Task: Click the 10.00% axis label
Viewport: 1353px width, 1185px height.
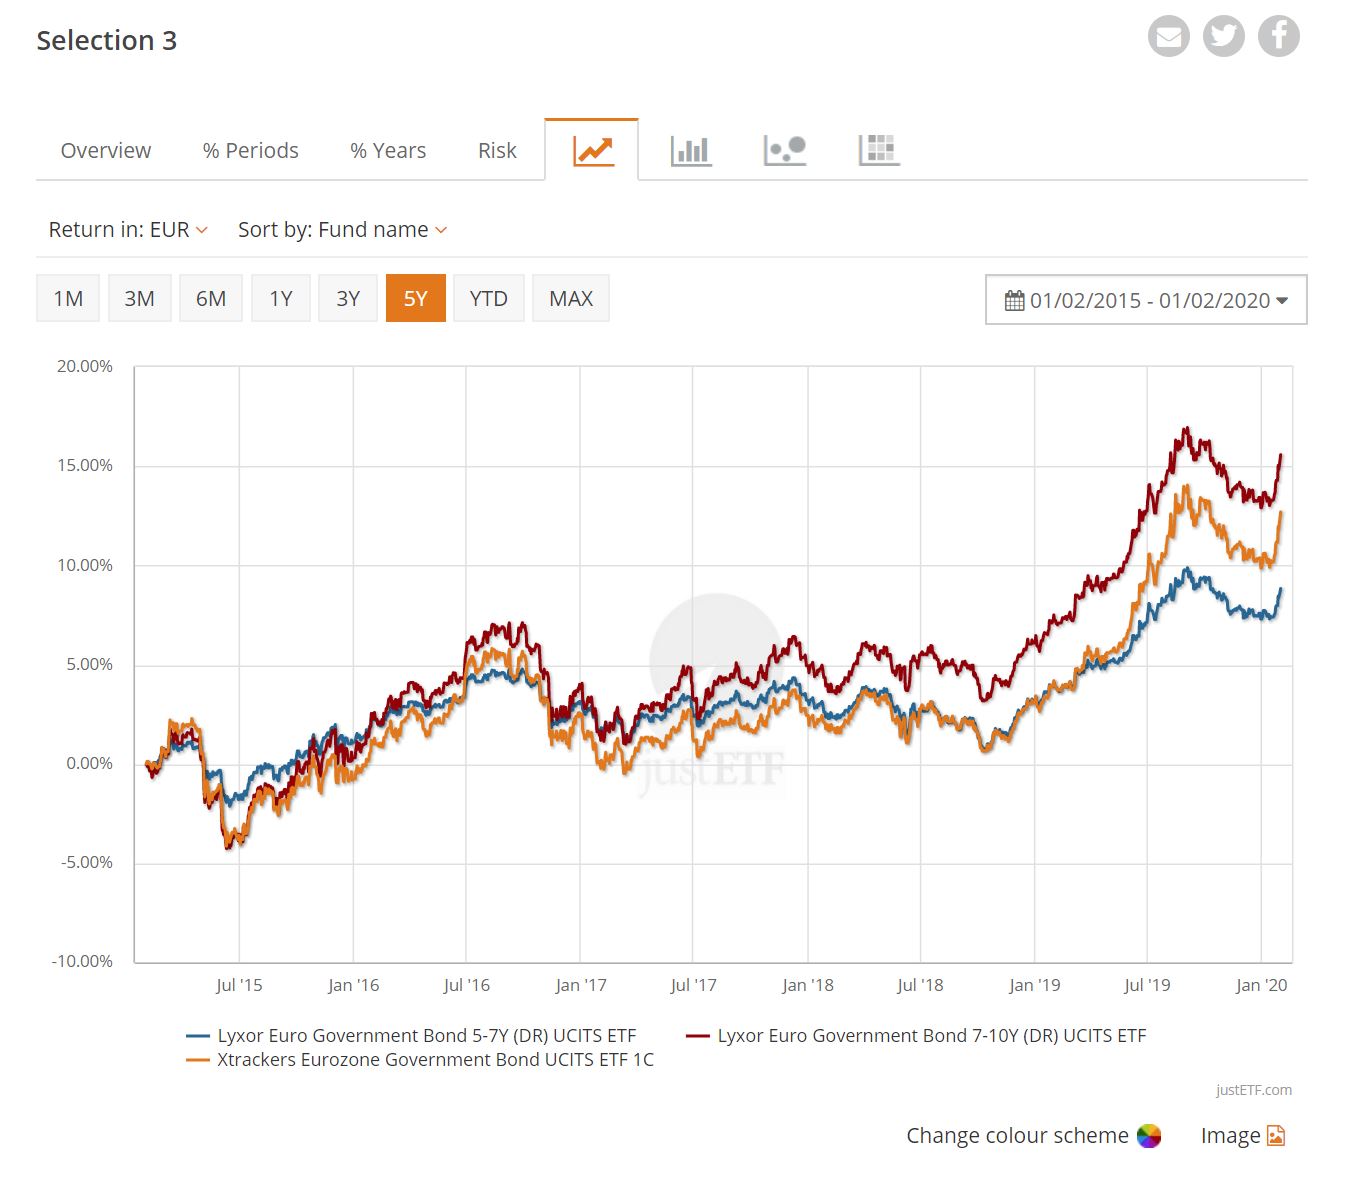Action: point(85,565)
